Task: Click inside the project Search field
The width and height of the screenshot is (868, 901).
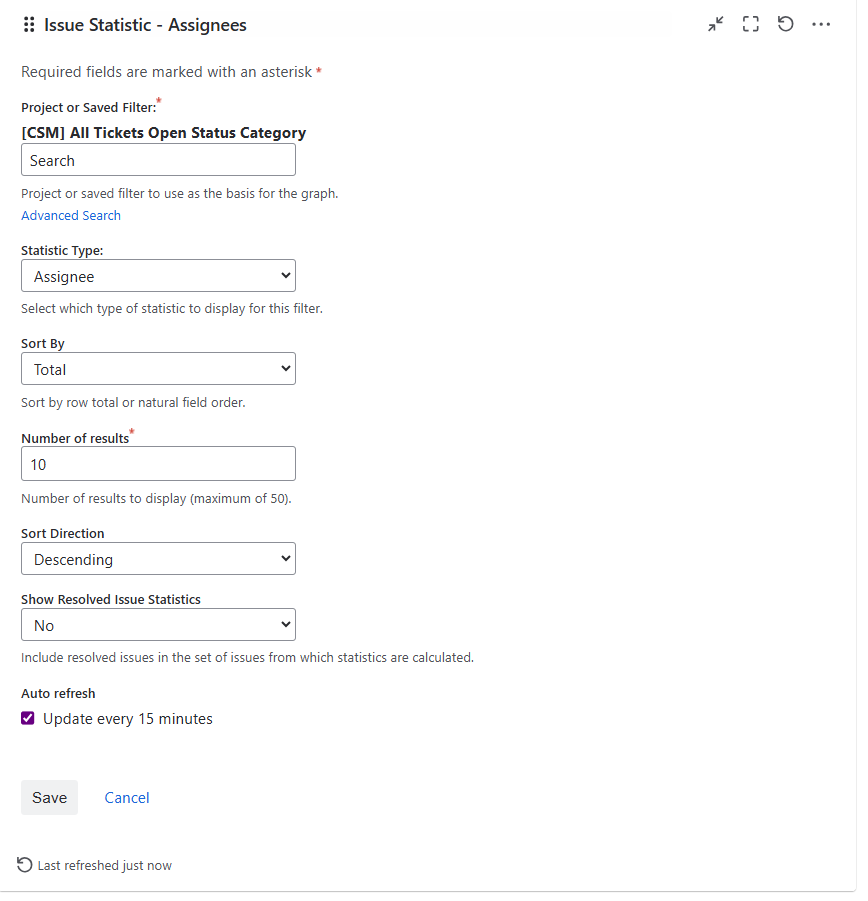Action: pyautogui.click(x=158, y=159)
